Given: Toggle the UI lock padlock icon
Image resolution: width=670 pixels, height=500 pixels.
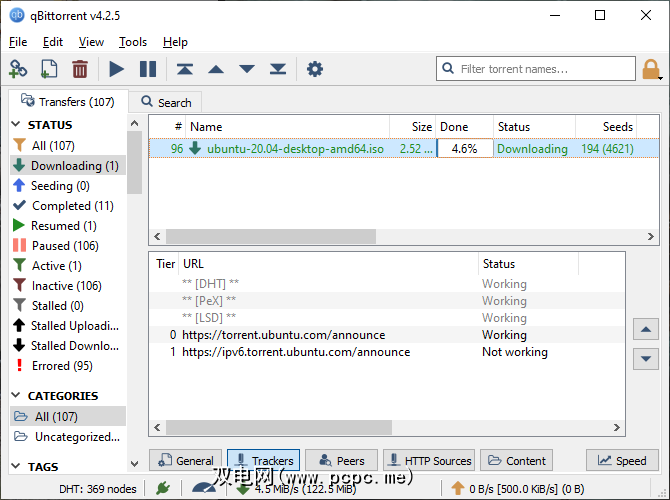Looking at the screenshot, I should (x=651, y=69).
